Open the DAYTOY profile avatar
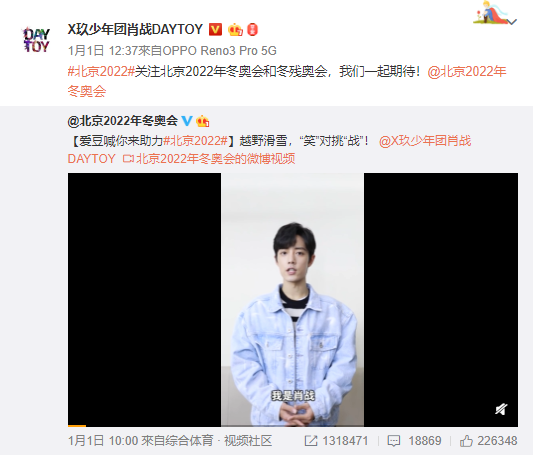This screenshot has height=455, width=533. tap(36, 40)
